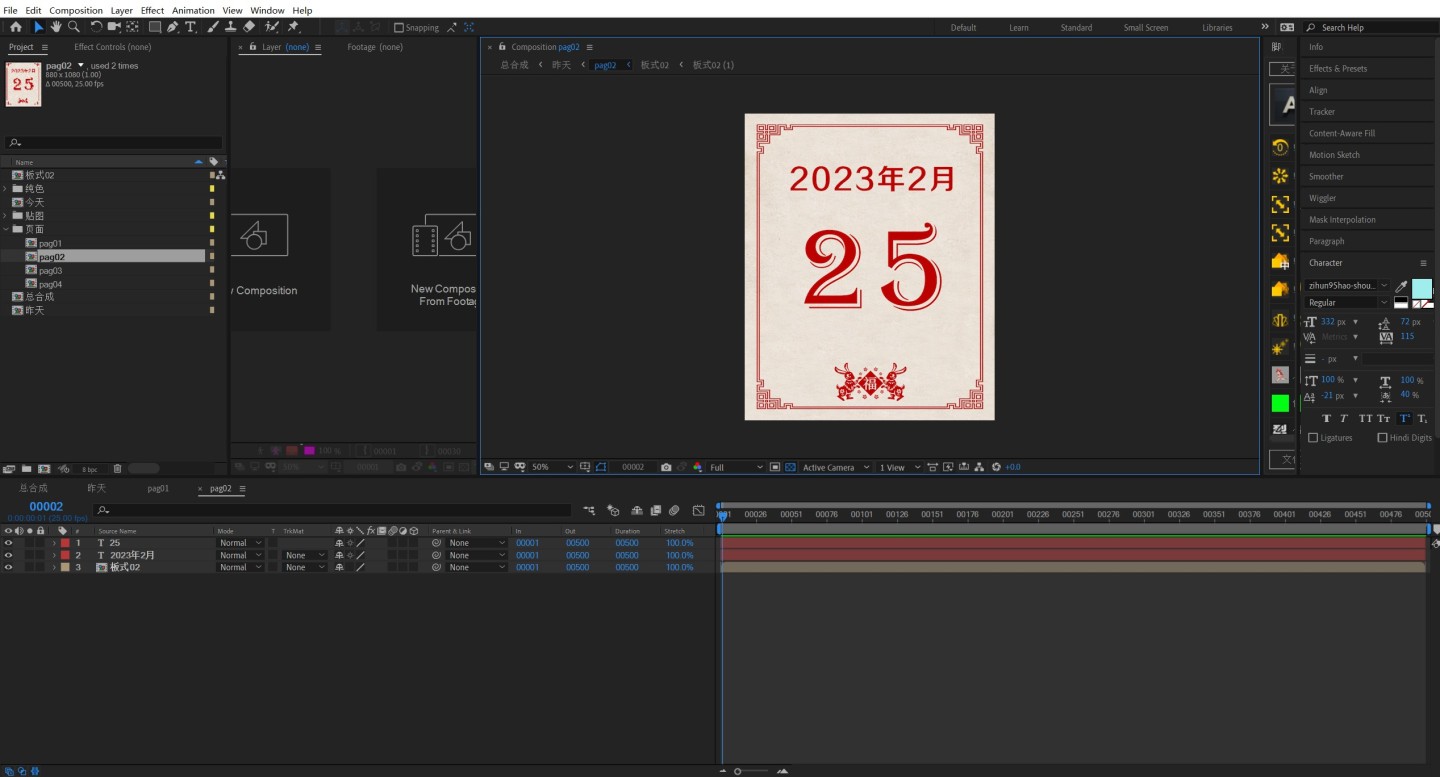Open the Content-Aware Fill panel

pyautogui.click(x=1342, y=133)
